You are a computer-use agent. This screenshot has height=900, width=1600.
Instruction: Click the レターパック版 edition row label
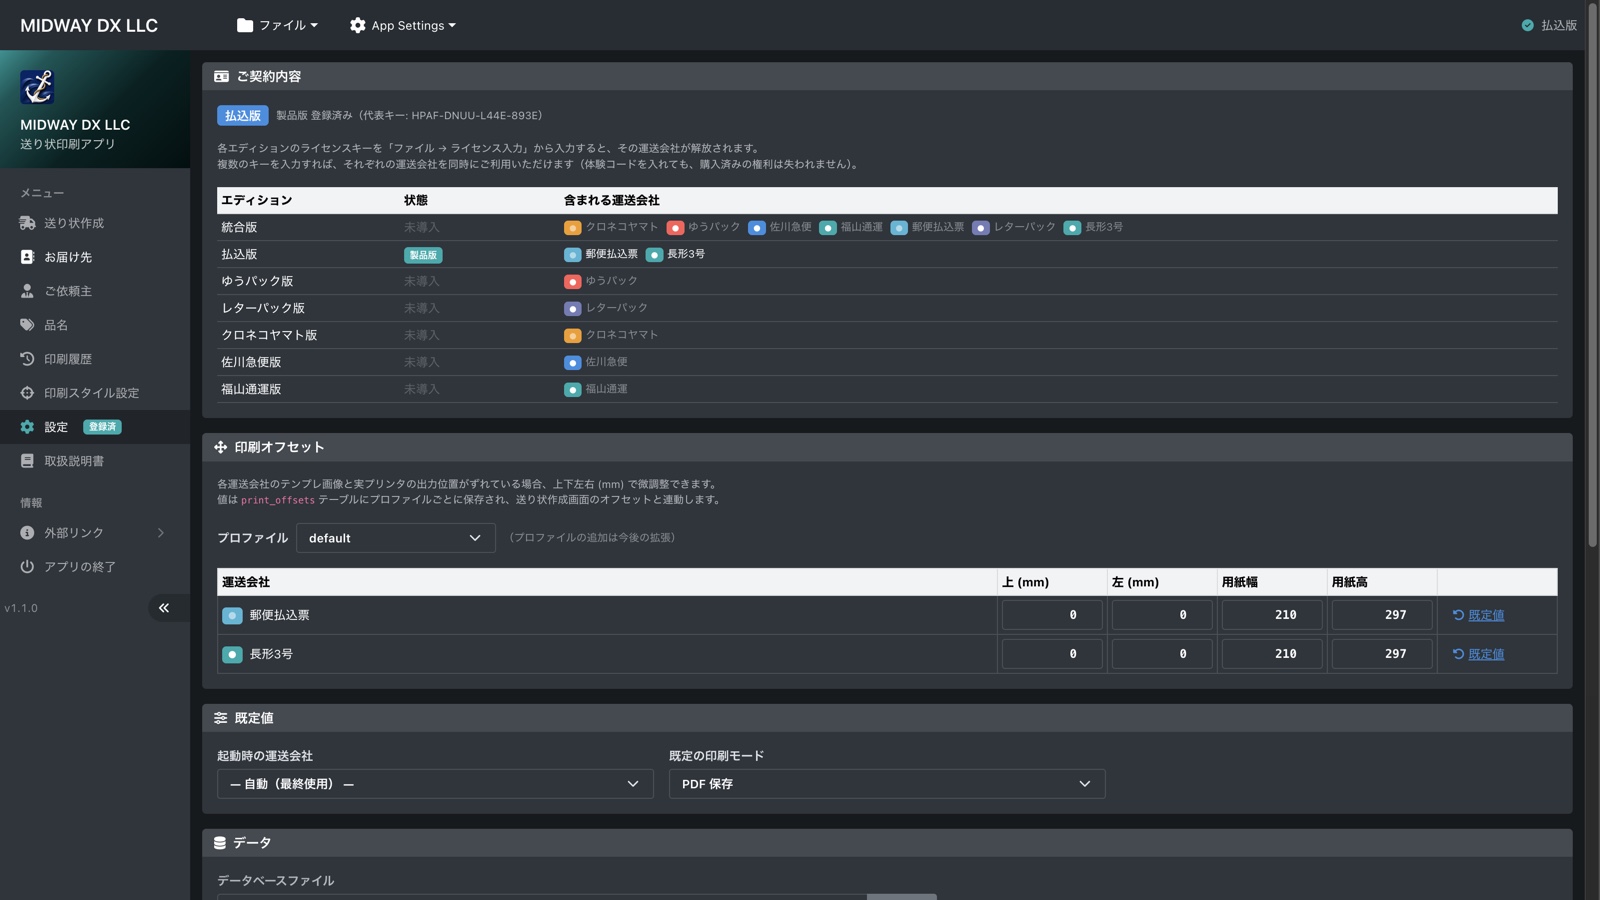point(263,308)
